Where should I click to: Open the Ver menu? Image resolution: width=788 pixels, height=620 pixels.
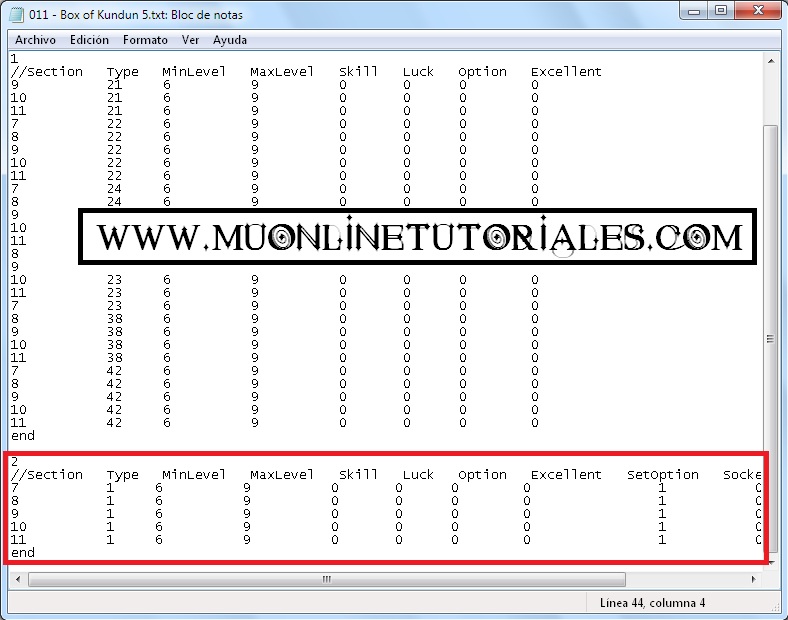(190, 40)
